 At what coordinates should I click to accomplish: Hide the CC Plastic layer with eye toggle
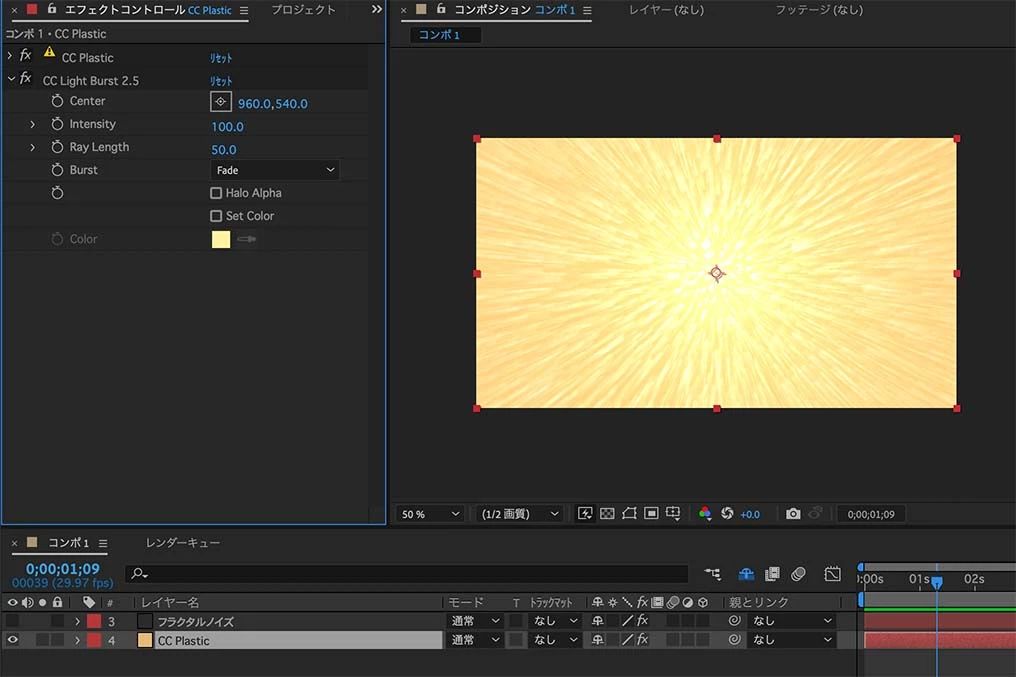(13, 640)
